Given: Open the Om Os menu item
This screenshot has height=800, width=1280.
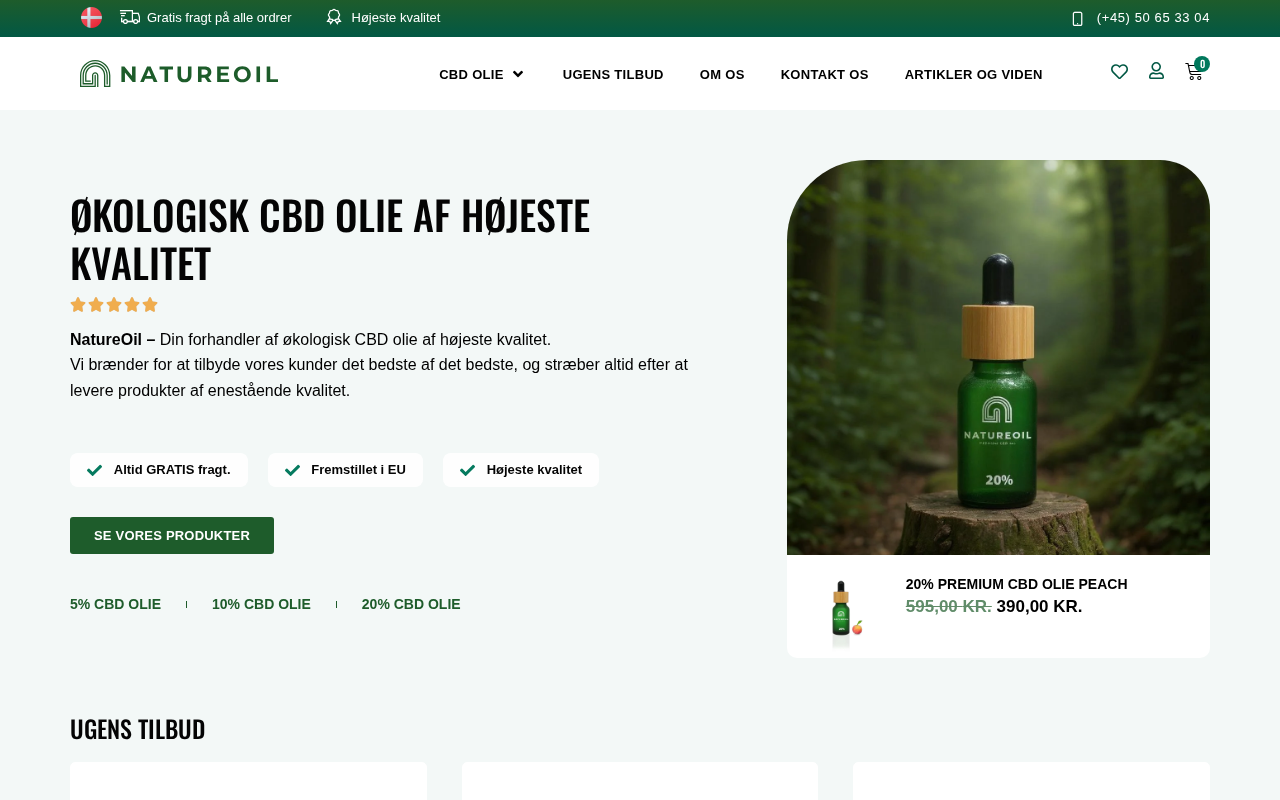Looking at the screenshot, I should [722, 74].
